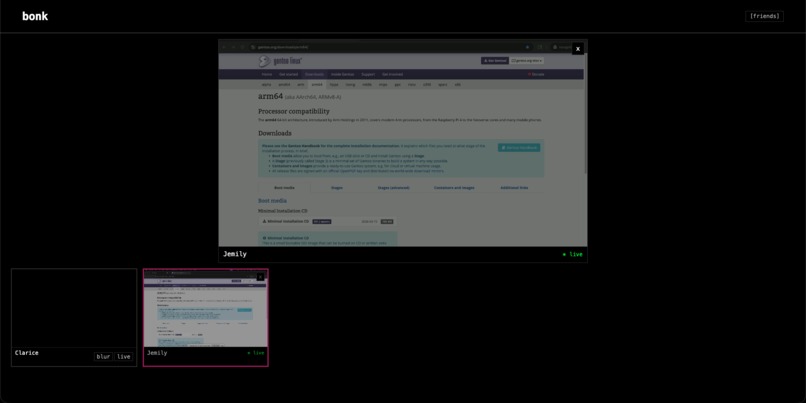Click the green live status of enlarged stream

coord(572,254)
